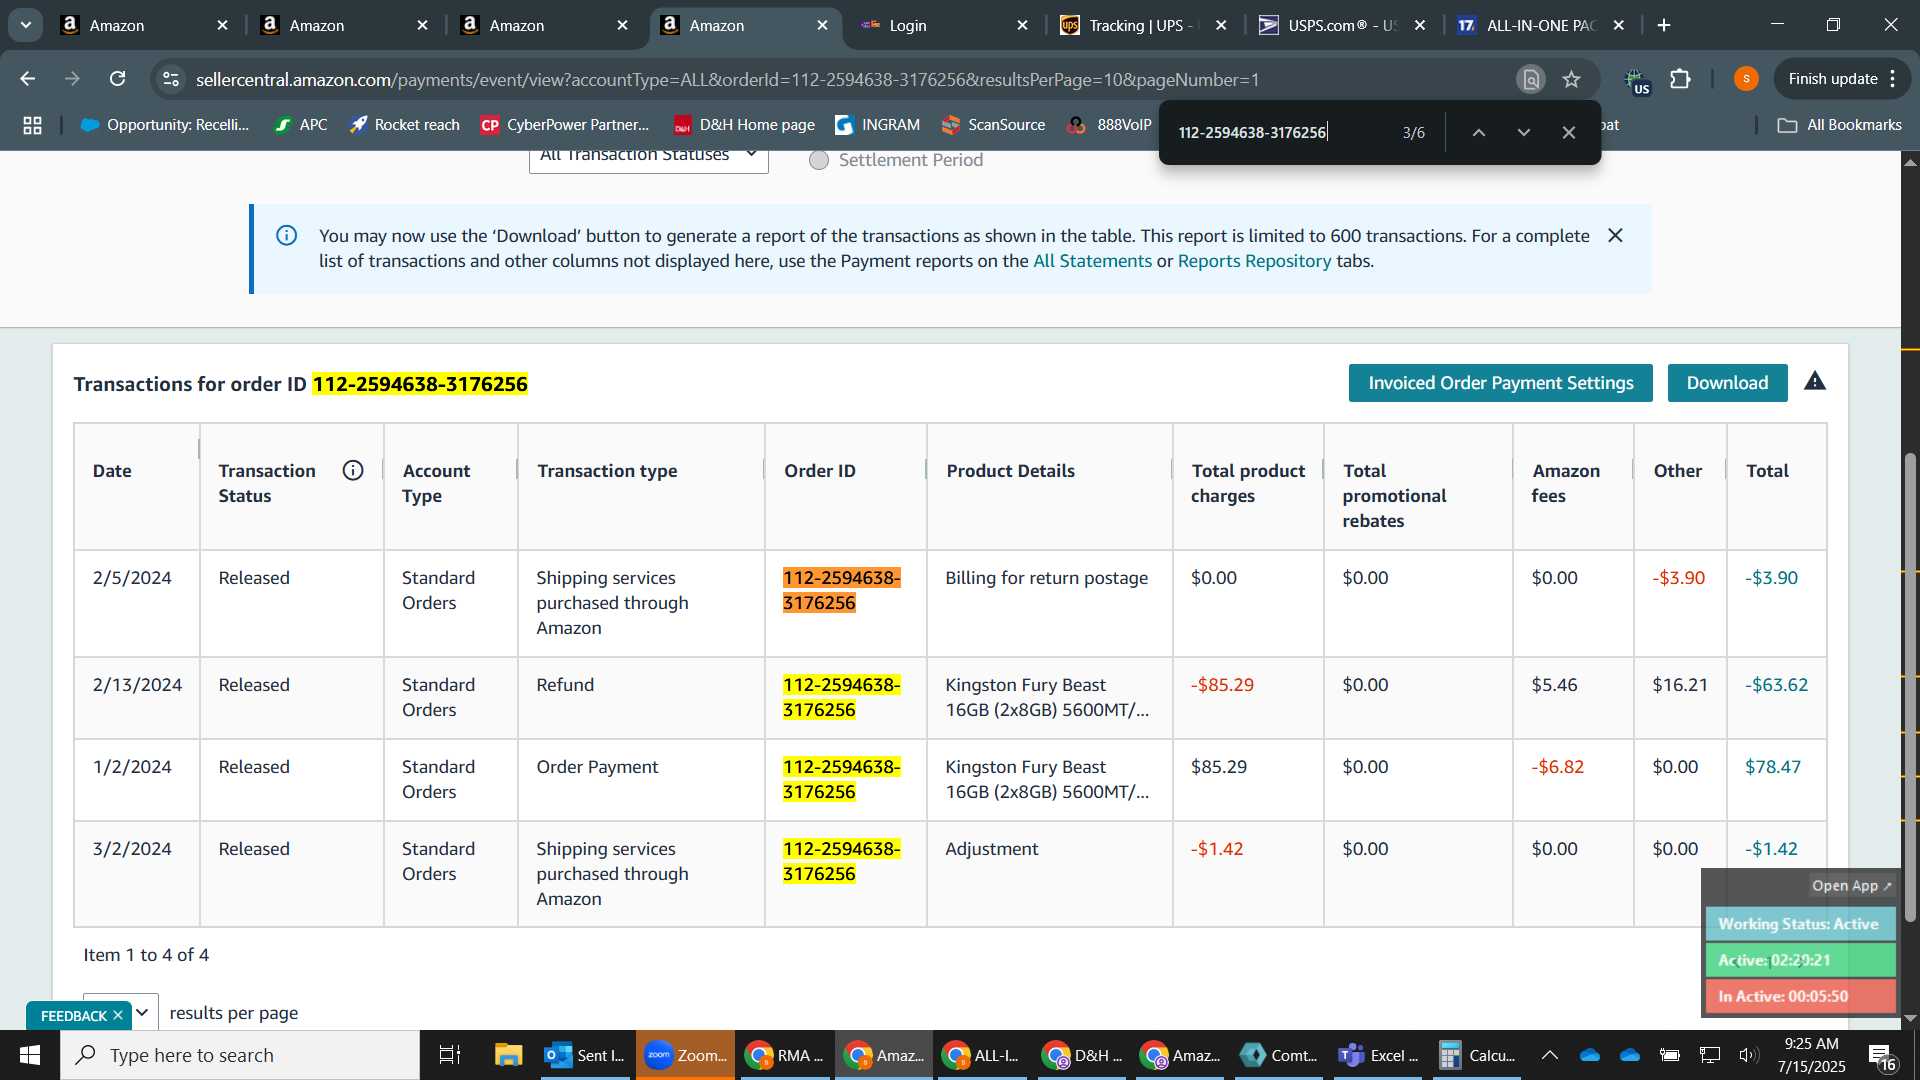Click Open App in time tracker widget
The height and width of the screenshot is (1080, 1920).
tap(1851, 886)
